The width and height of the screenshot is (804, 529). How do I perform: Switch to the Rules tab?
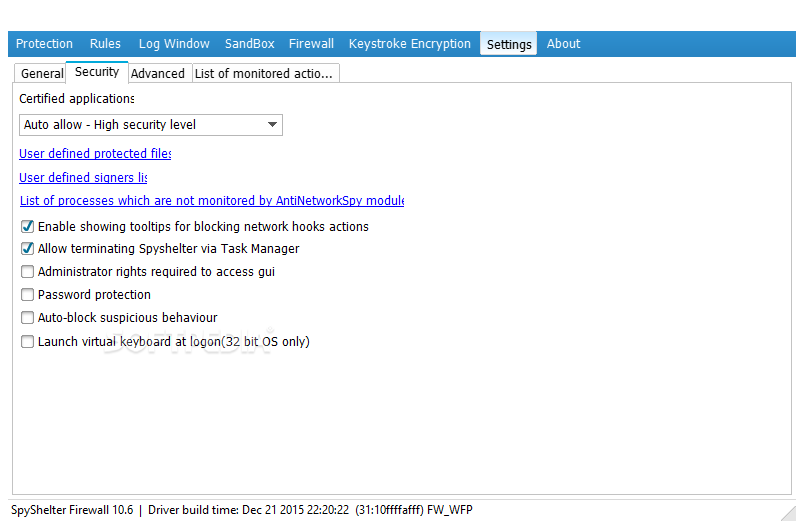(x=105, y=44)
